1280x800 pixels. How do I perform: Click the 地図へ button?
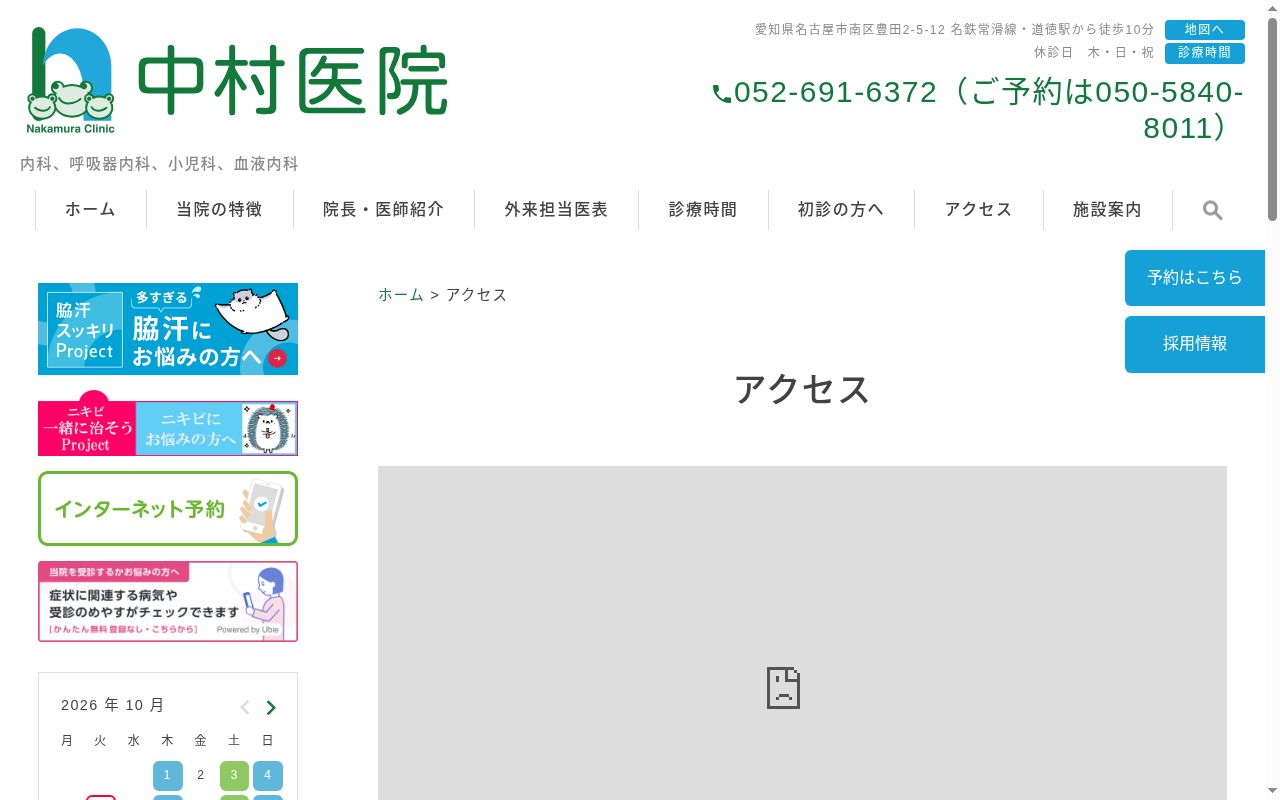point(1205,30)
